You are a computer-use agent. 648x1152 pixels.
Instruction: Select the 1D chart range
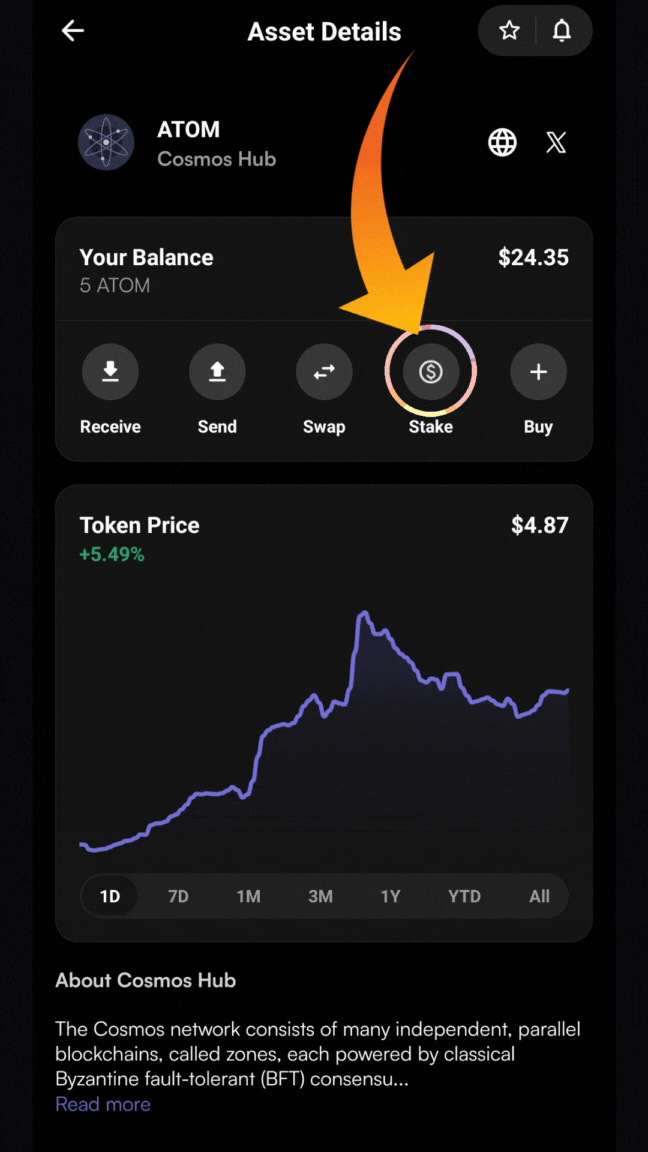(110, 896)
